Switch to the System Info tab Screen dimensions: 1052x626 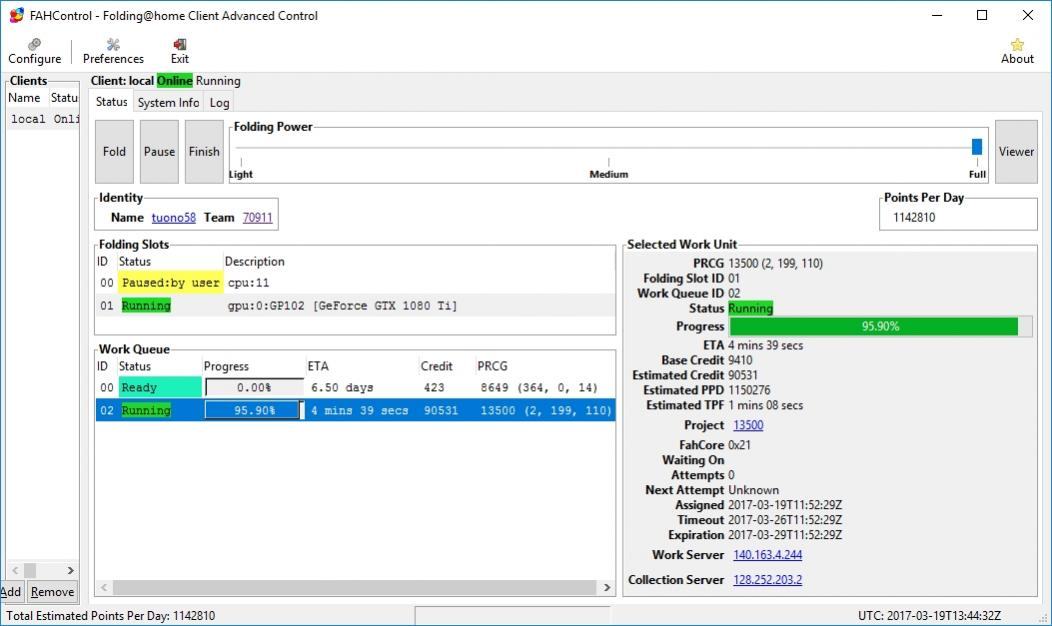click(168, 103)
